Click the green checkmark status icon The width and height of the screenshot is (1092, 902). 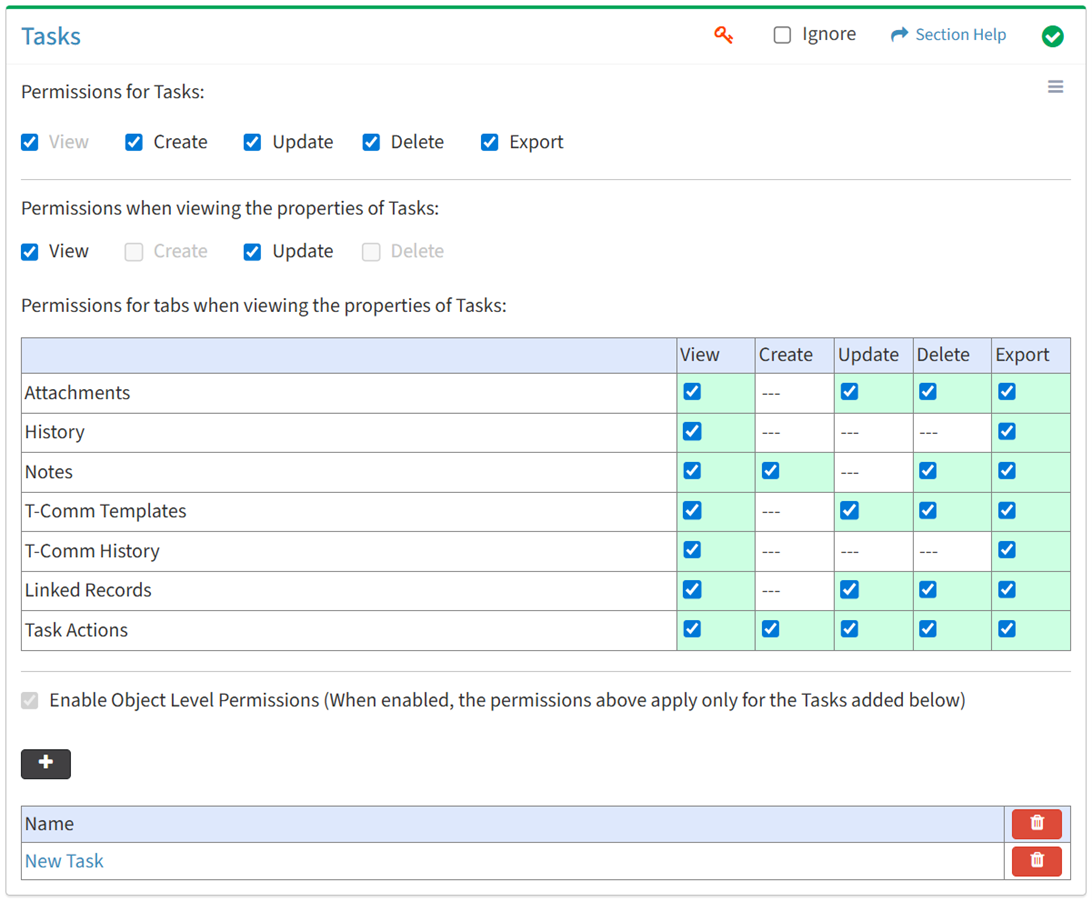1052,36
